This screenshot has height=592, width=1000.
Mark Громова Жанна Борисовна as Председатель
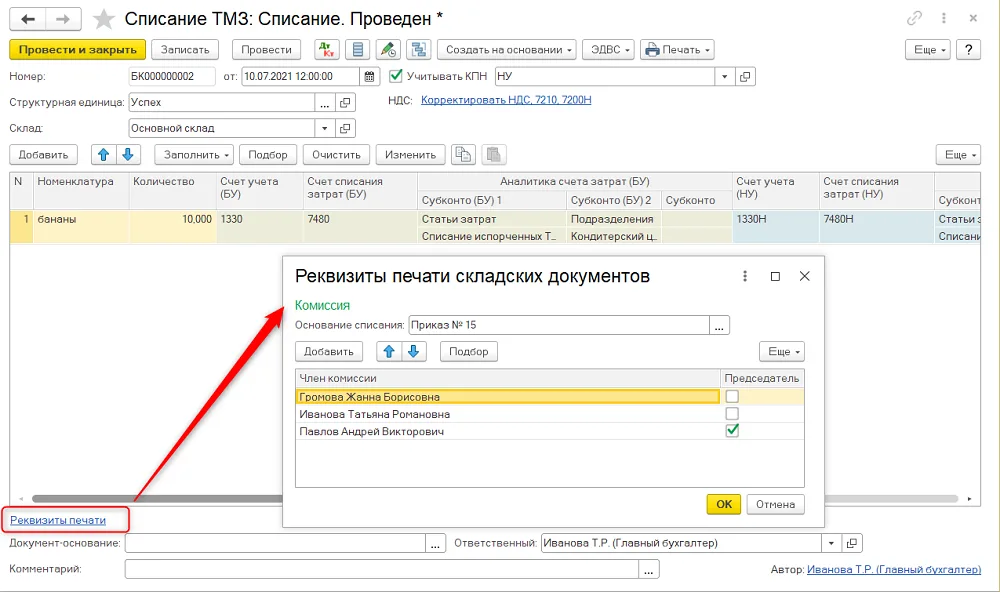pos(732,397)
